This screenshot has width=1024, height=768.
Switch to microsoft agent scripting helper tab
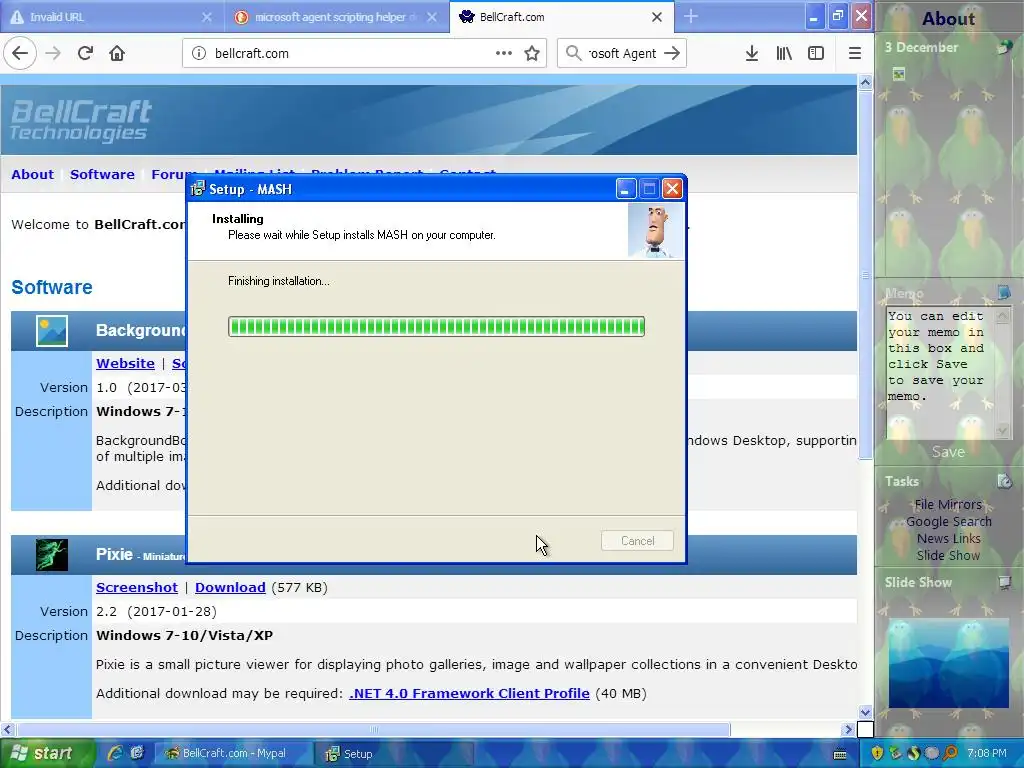click(337, 17)
